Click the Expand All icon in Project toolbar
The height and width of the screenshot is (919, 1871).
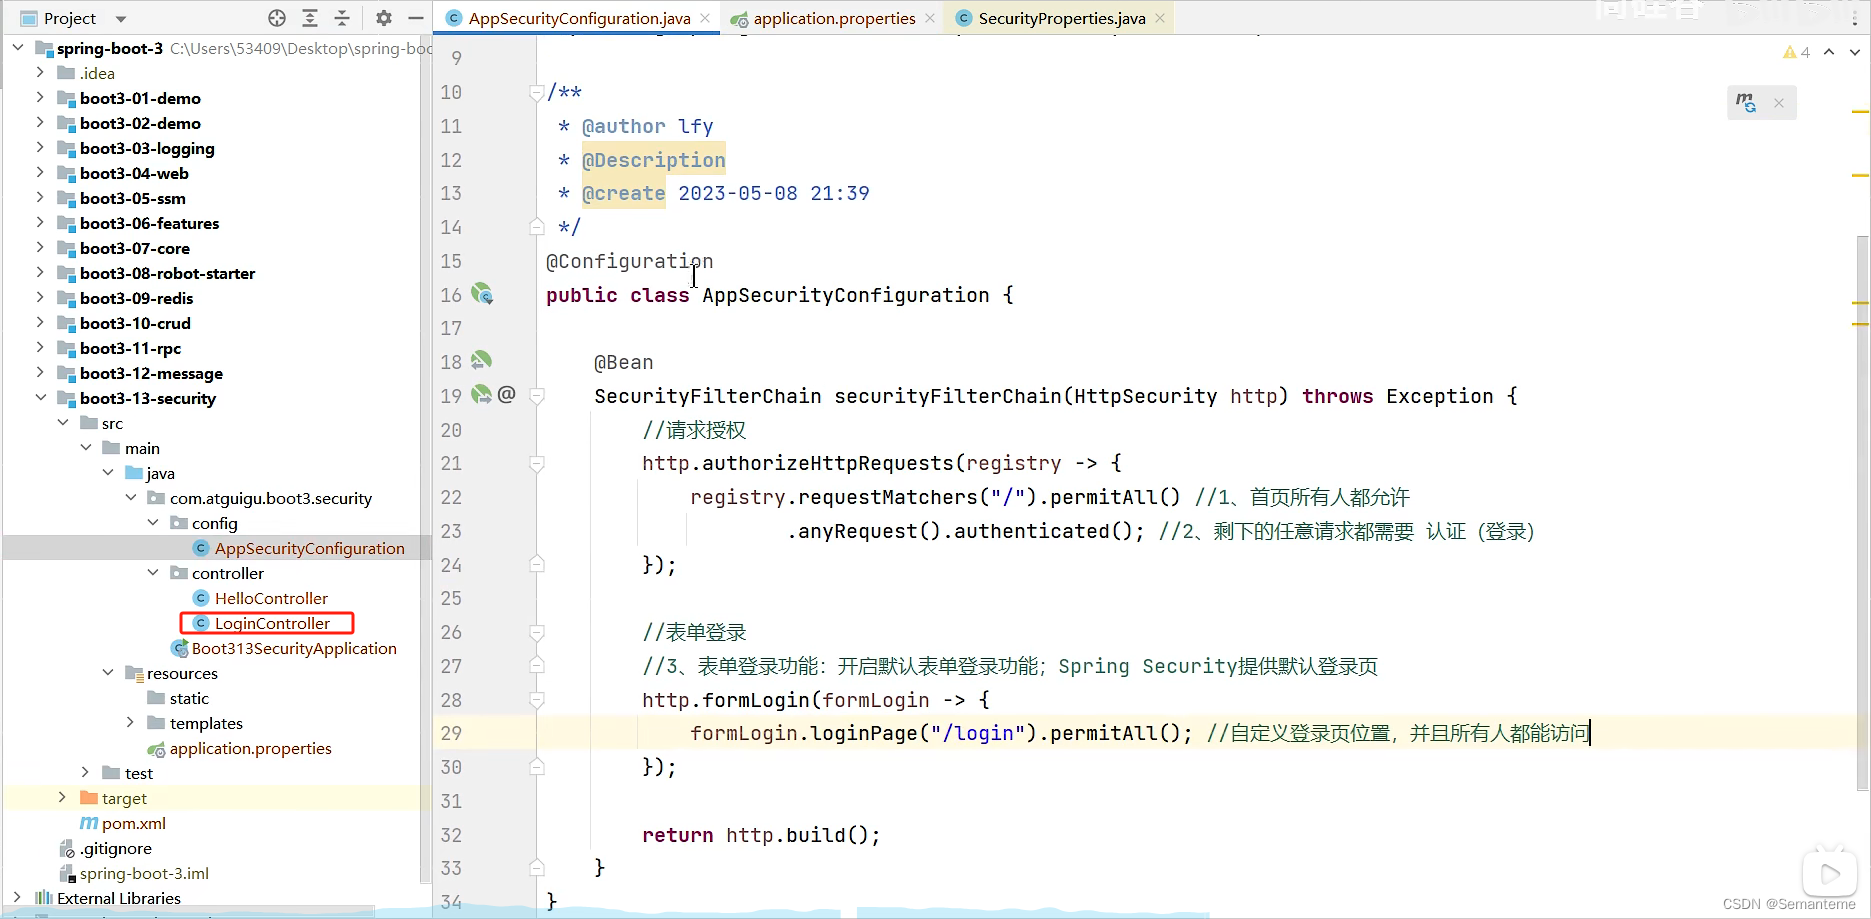(310, 18)
